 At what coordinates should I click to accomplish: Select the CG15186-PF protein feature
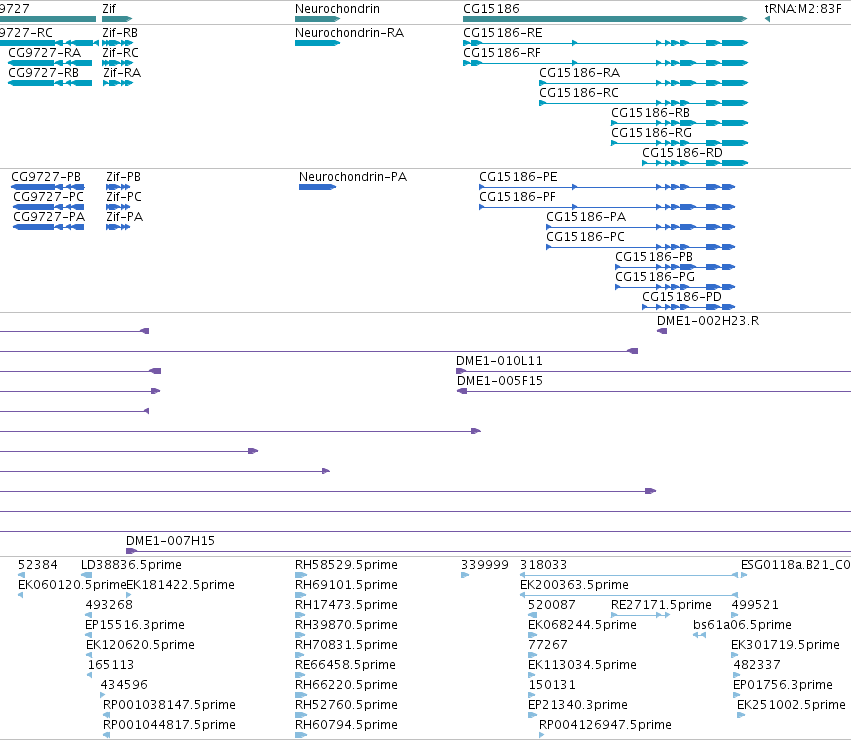coord(607,207)
